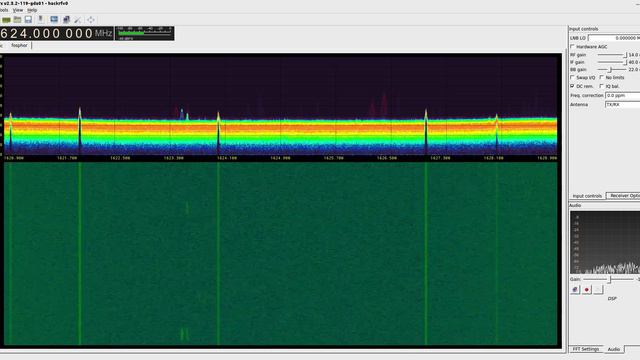640x360 pixels.
Task: Click the bookmarks/tools wrench icon
Action: click(78, 20)
